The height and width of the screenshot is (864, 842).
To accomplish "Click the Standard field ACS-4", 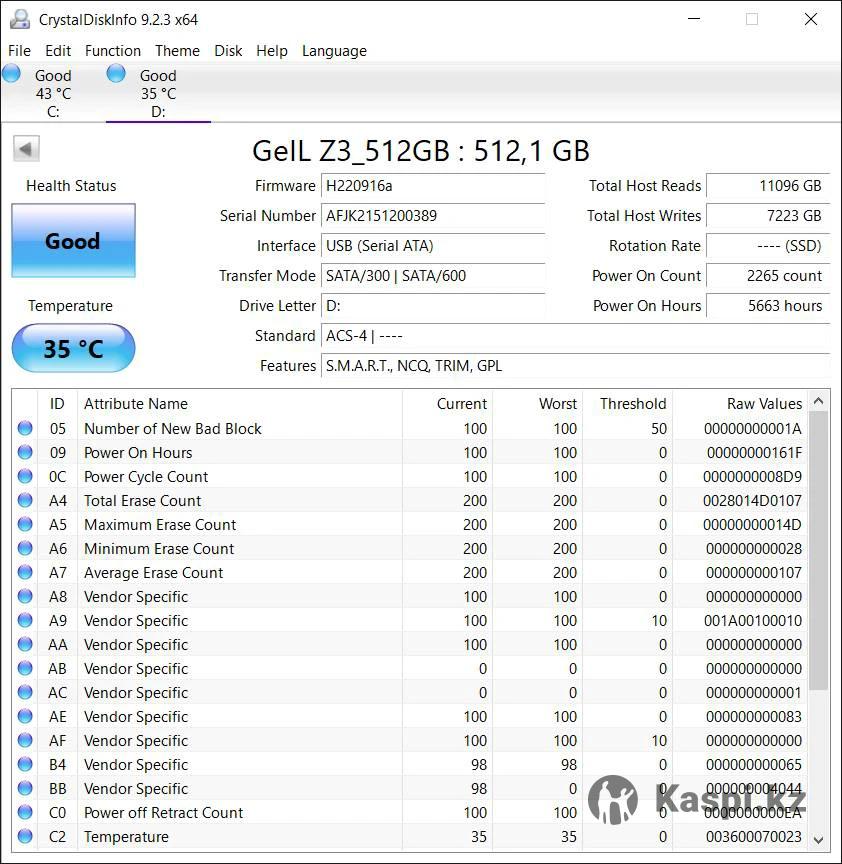I will click(x=575, y=336).
